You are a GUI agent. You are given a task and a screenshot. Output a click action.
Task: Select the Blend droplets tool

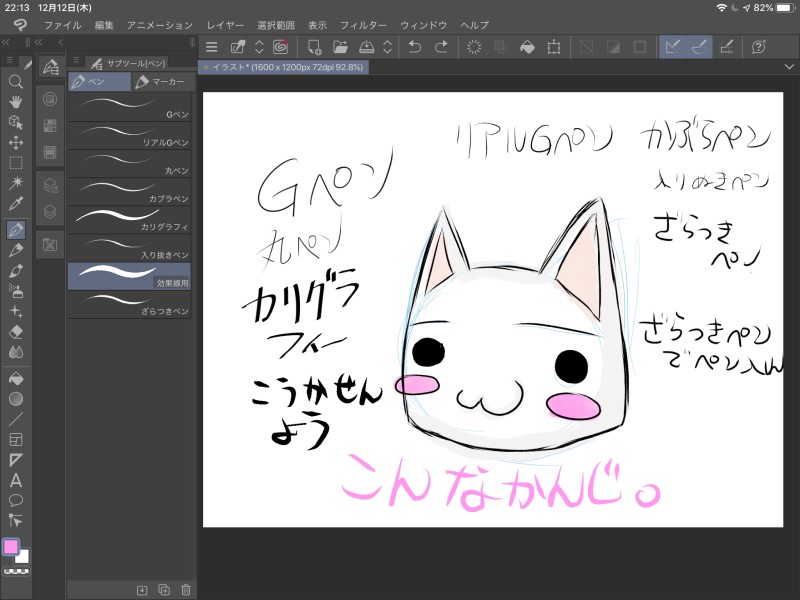(16, 352)
